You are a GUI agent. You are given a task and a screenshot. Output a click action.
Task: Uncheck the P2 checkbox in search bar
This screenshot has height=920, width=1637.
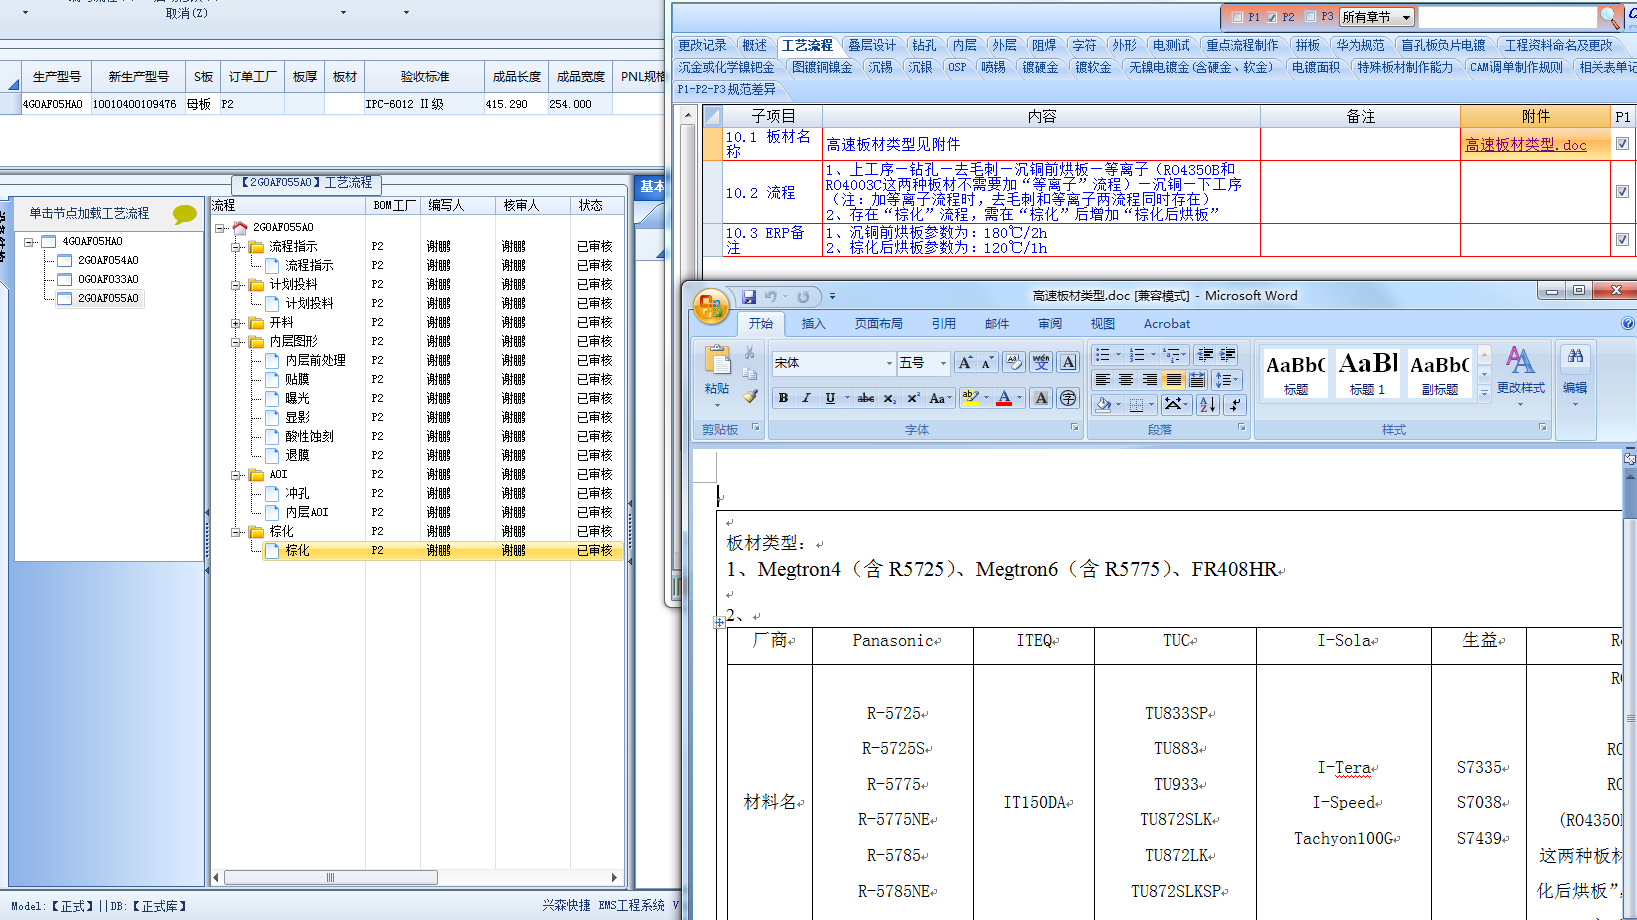1272,17
